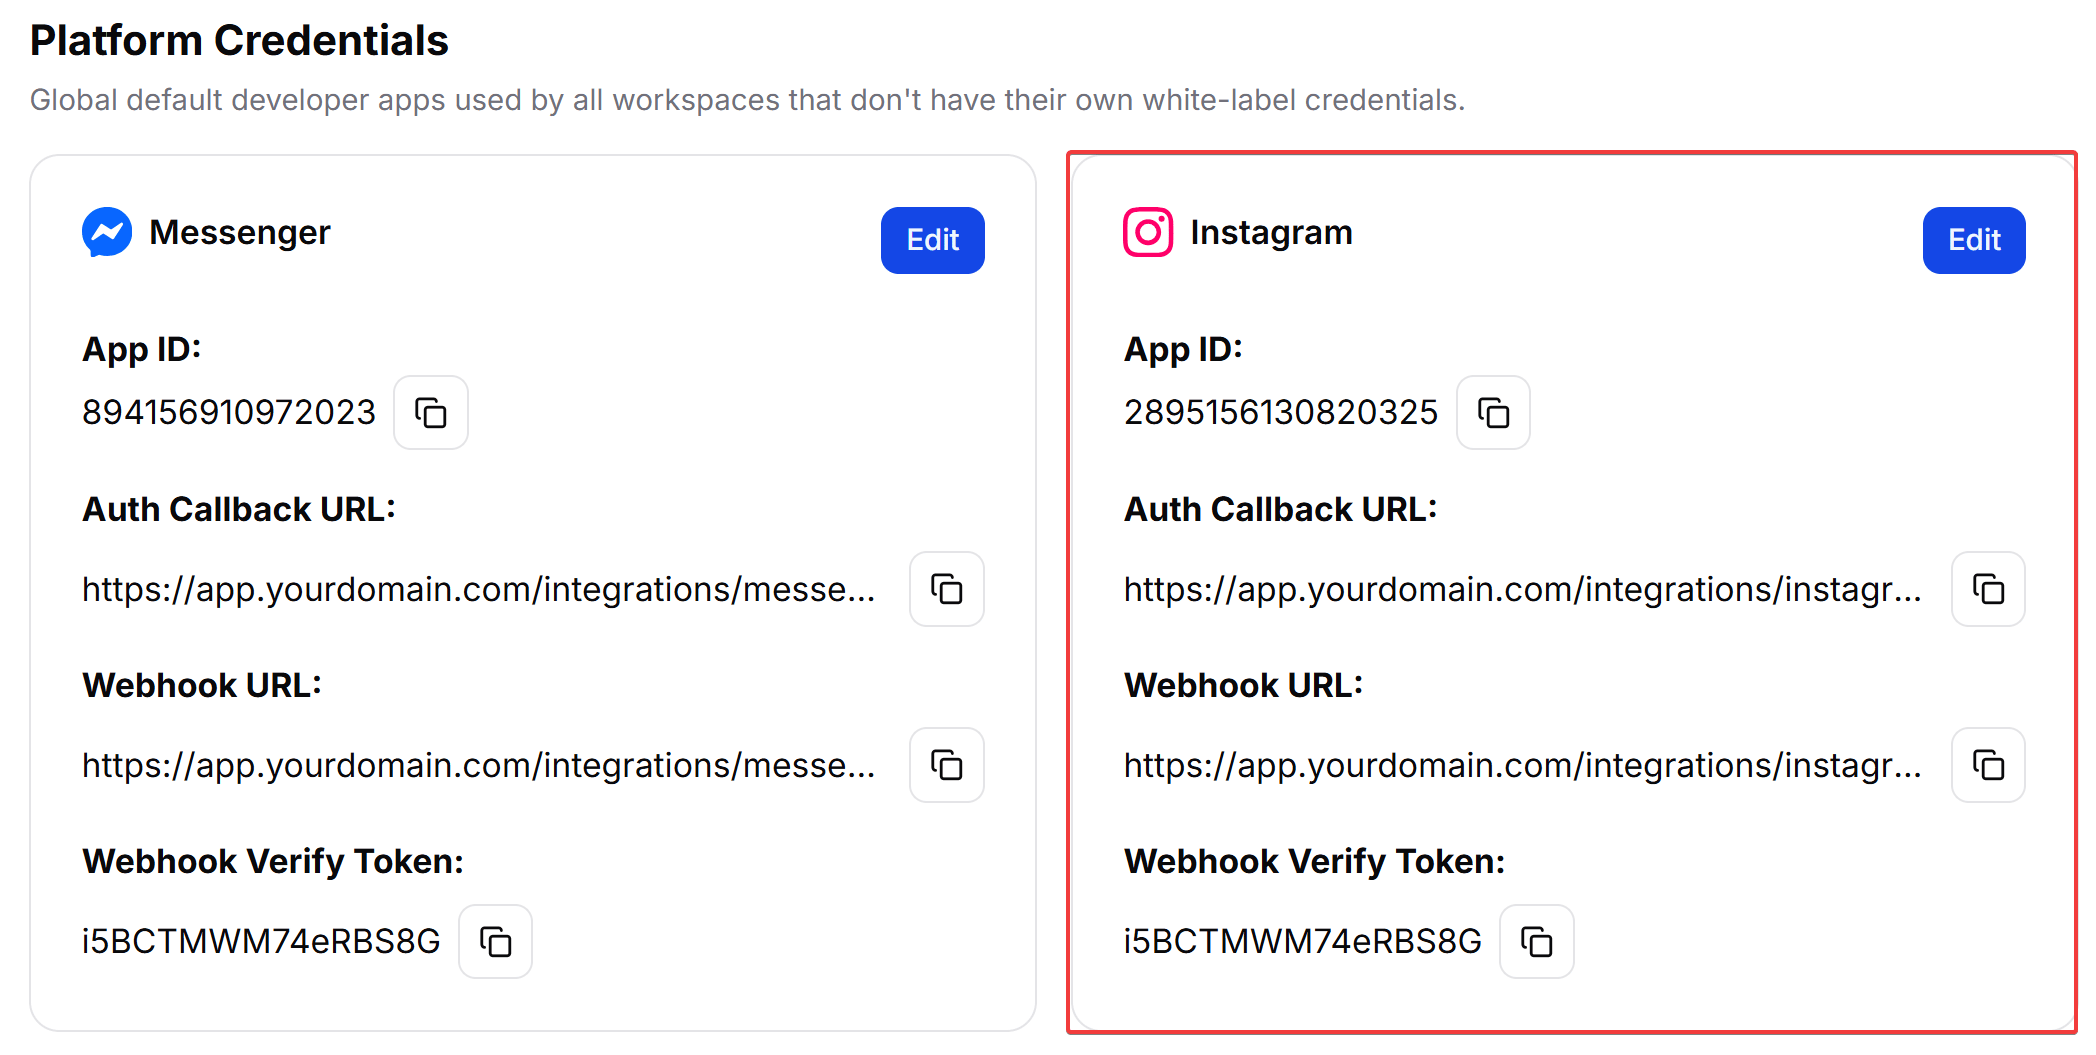Screen dimensions: 2096x1055
Task: Click the Platform Credentials heading
Action: 239,41
